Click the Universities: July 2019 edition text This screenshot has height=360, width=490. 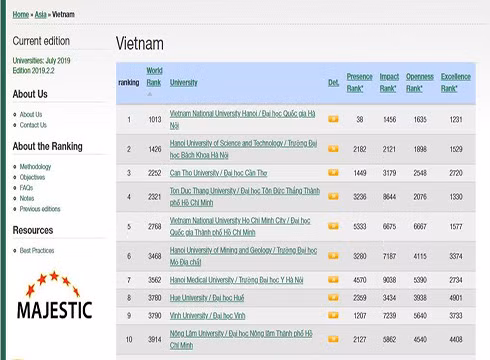tap(41, 61)
